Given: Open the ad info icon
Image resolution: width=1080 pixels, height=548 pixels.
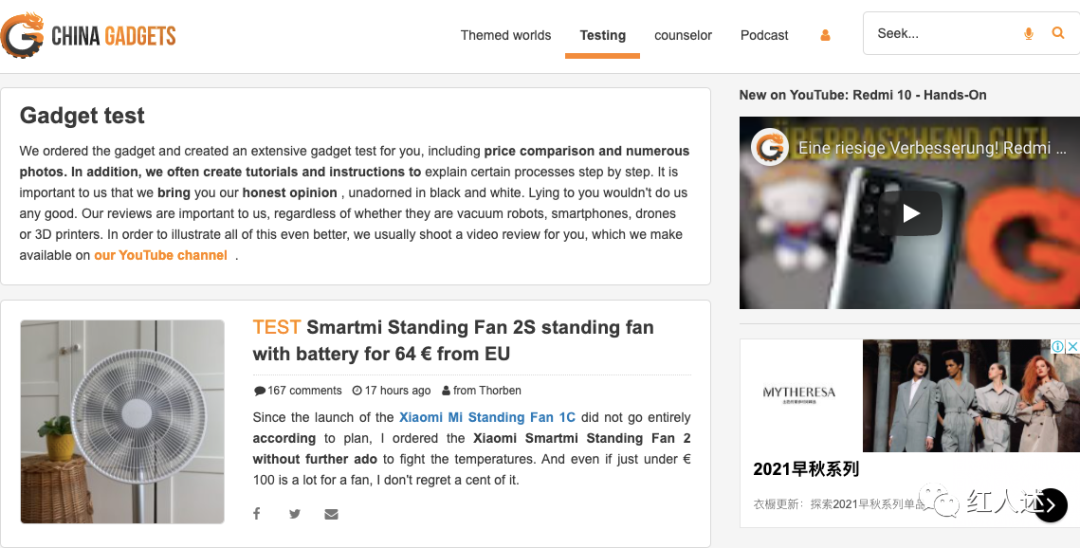Looking at the screenshot, I should [1057, 346].
